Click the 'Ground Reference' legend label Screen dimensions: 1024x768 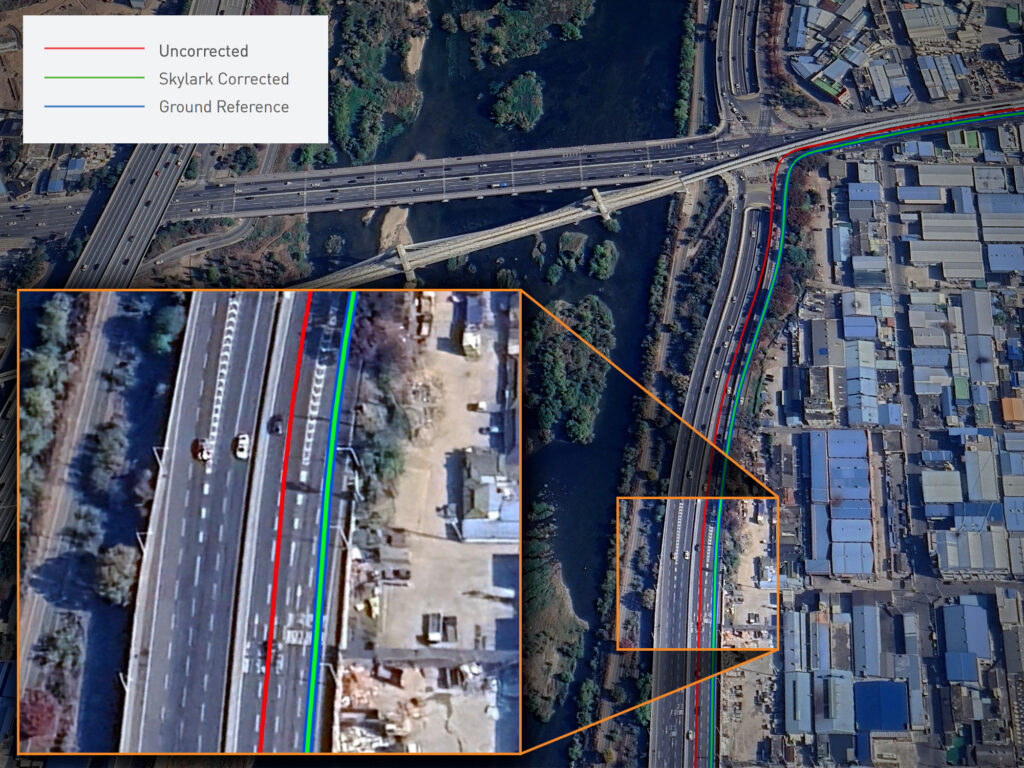[x=224, y=107]
